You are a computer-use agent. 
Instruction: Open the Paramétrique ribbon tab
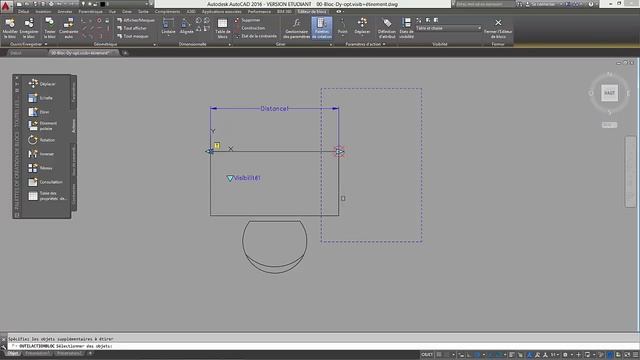tap(91, 11)
